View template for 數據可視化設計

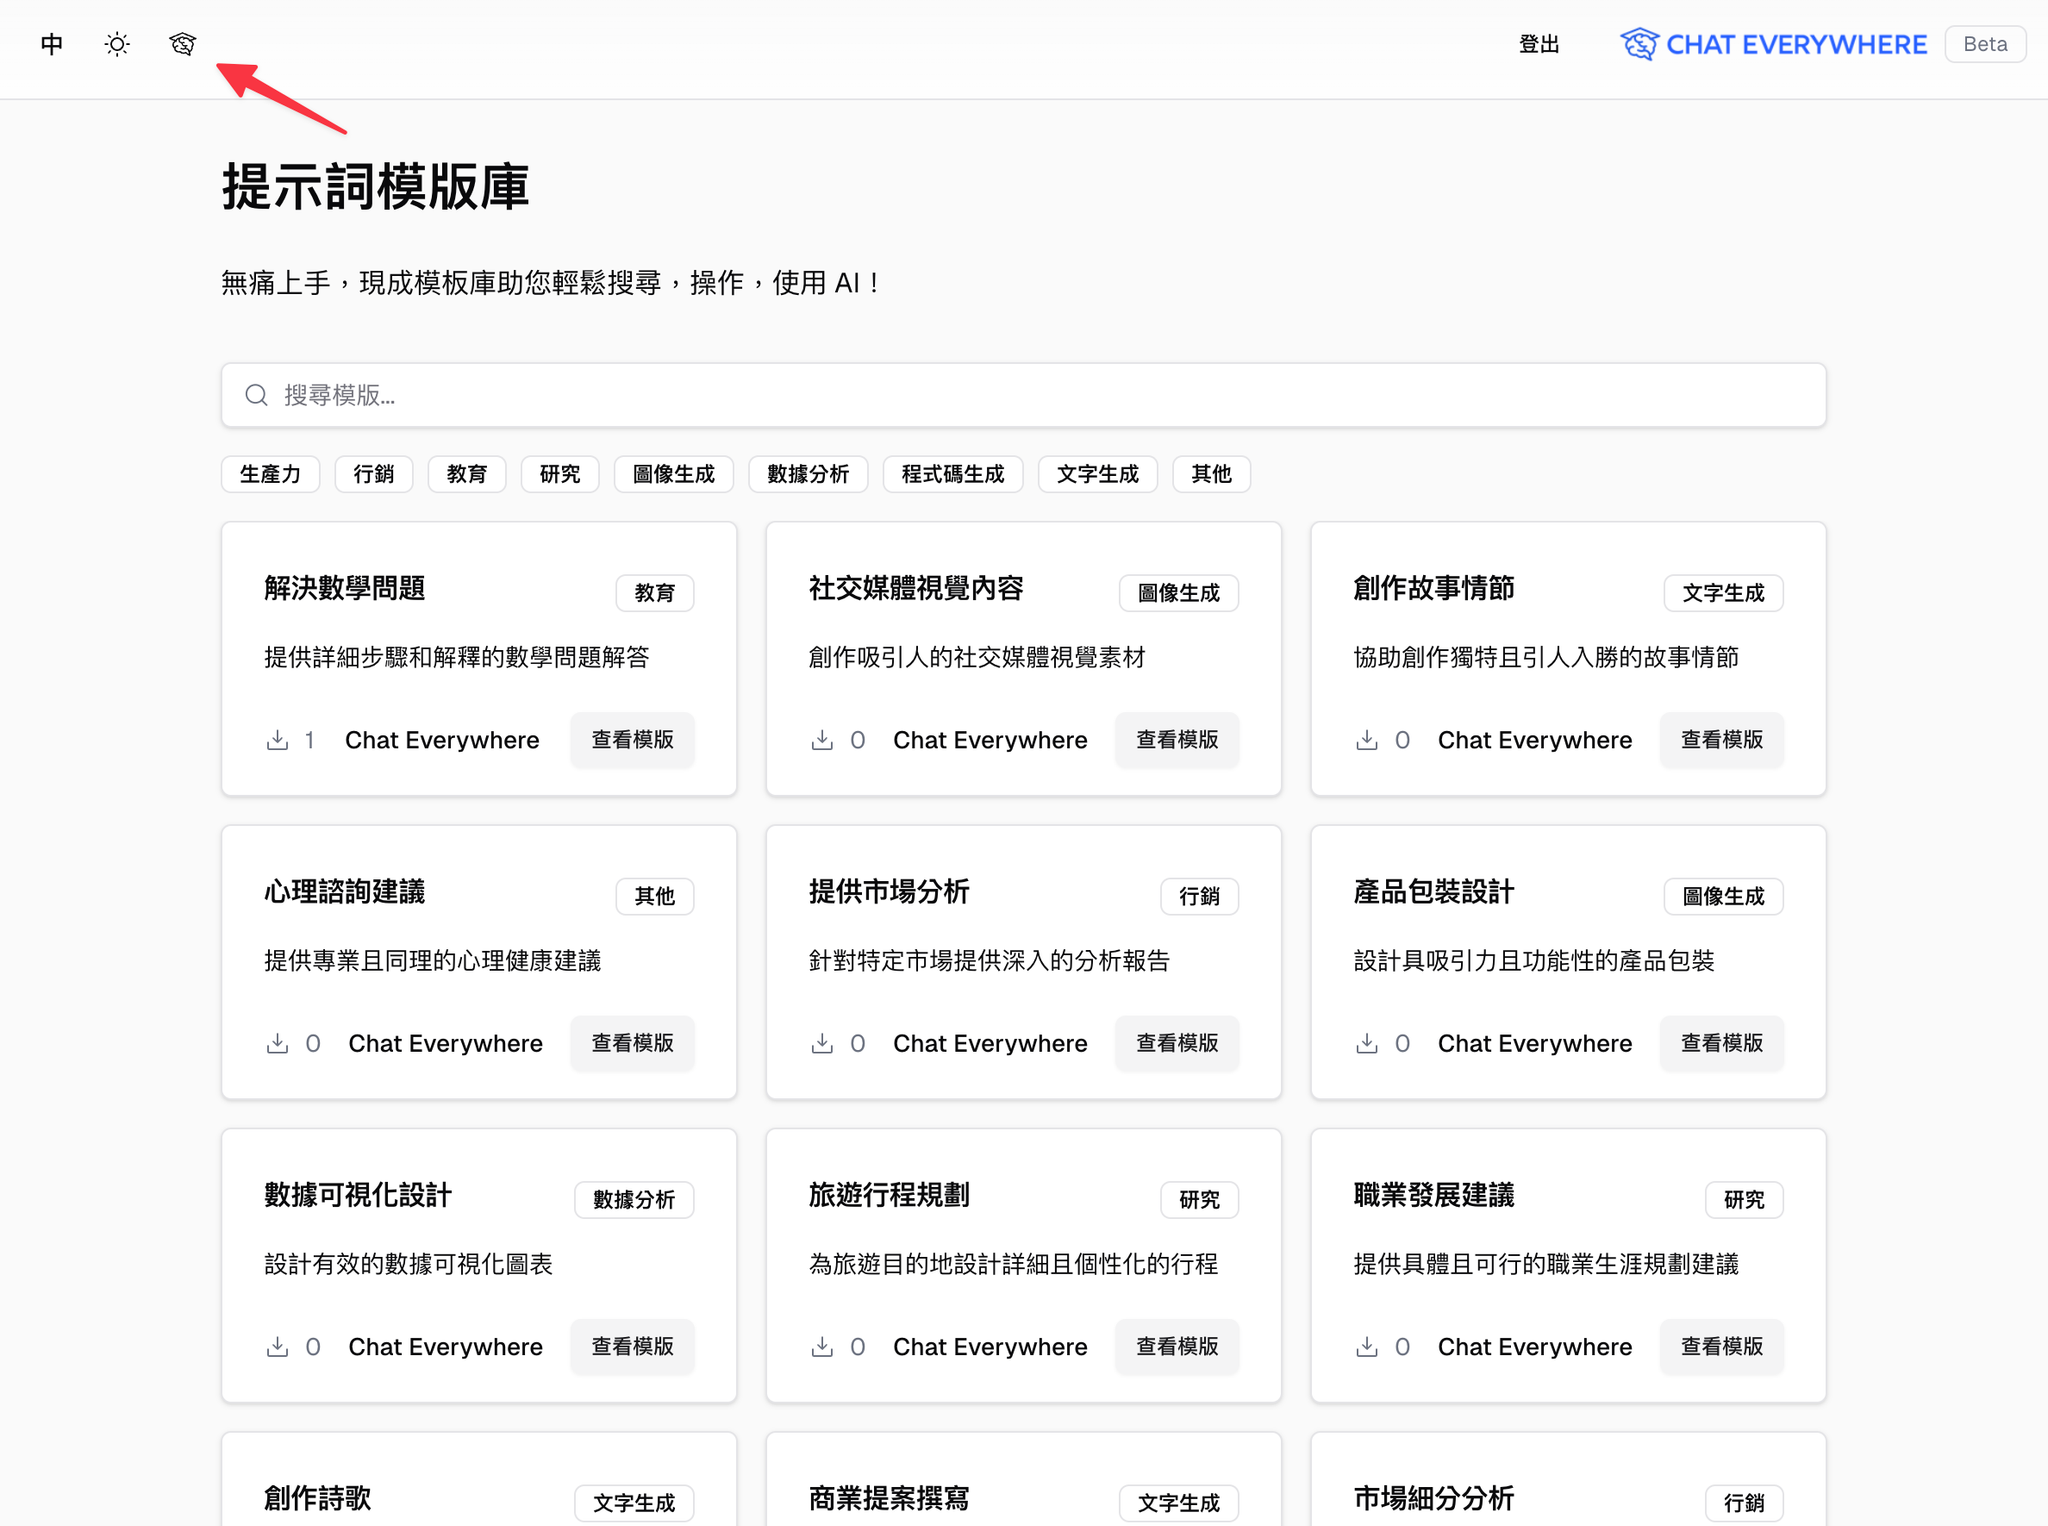pyautogui.click(x=632, y=1347)
